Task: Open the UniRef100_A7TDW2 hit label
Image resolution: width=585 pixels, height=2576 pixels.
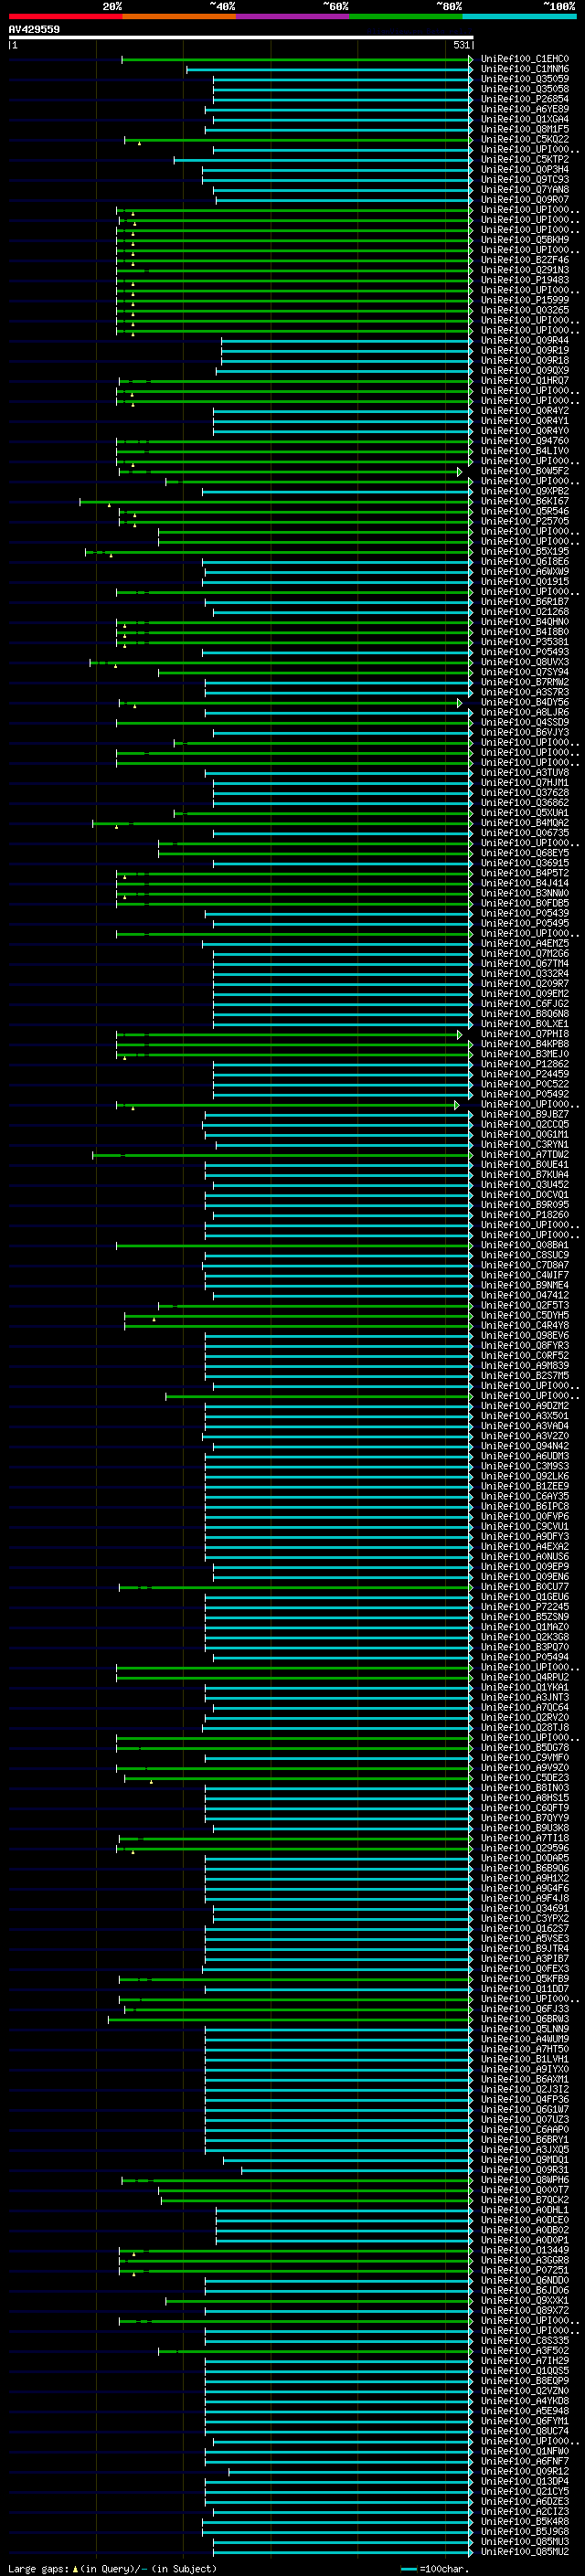Action: (x=524, y=1154)
